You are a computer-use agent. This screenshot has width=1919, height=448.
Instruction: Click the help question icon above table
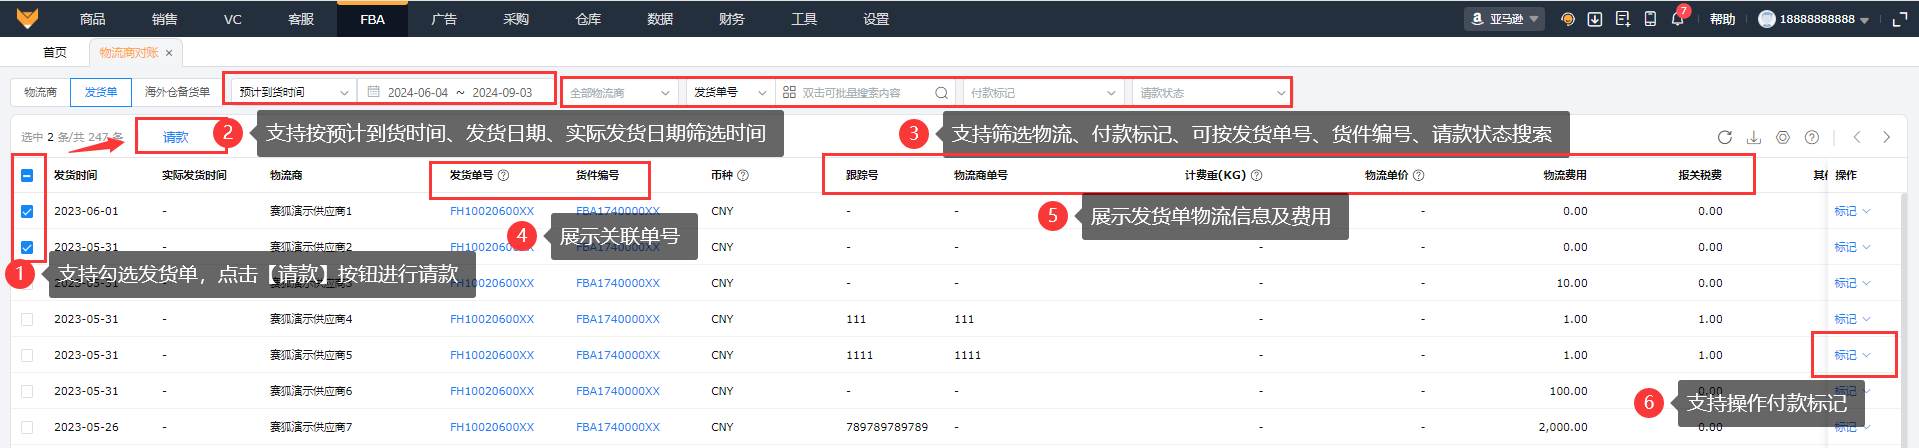[1811, 137]
